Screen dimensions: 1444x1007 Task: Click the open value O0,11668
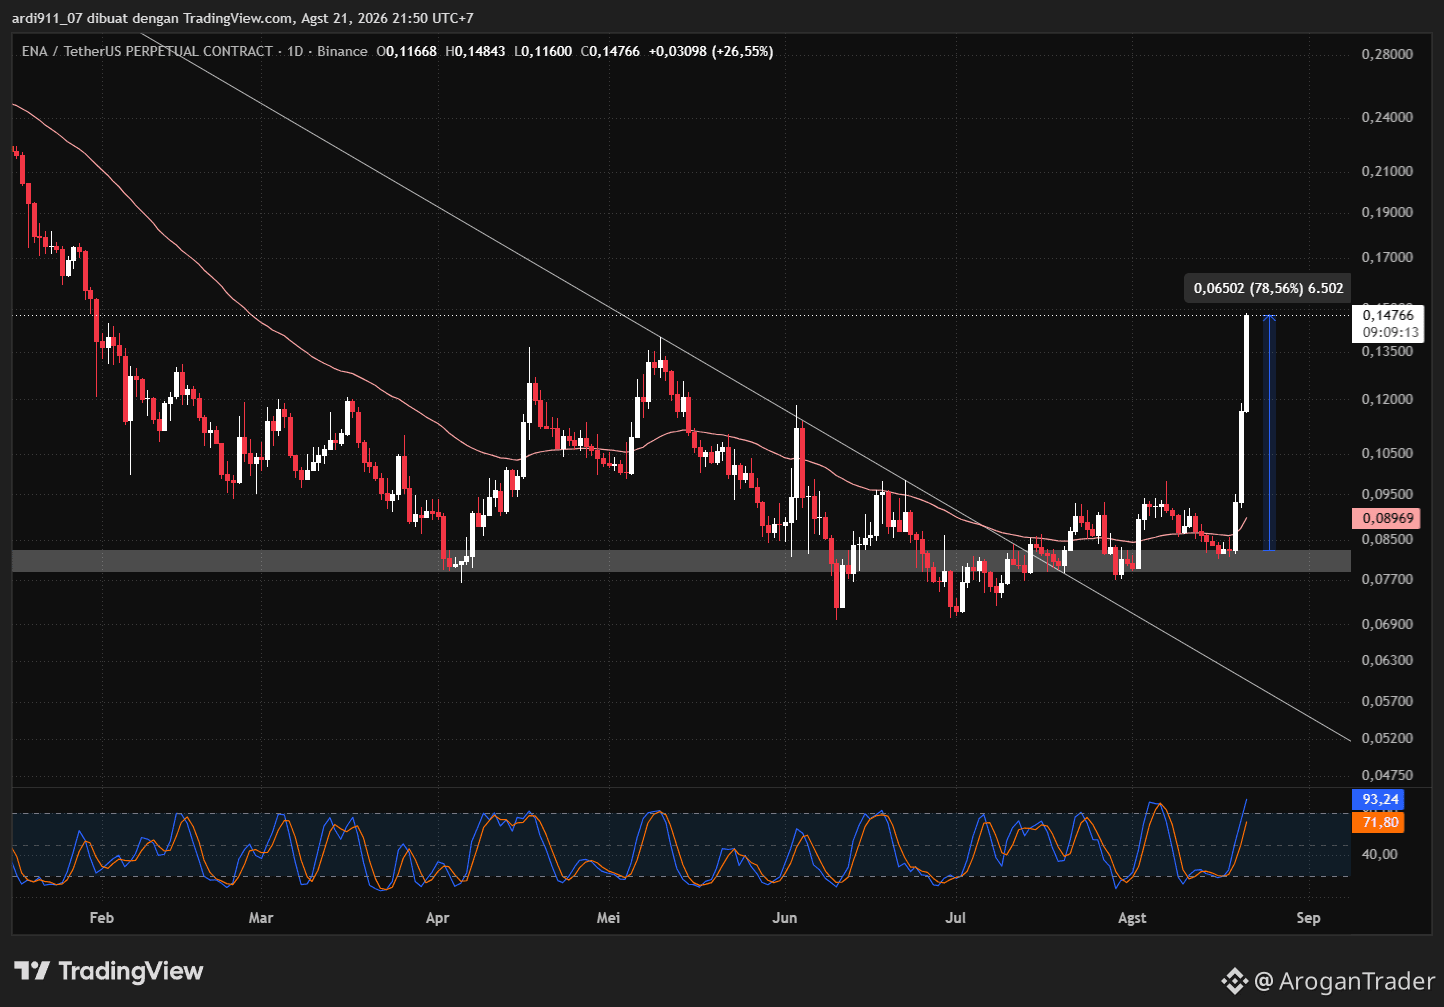406,51
